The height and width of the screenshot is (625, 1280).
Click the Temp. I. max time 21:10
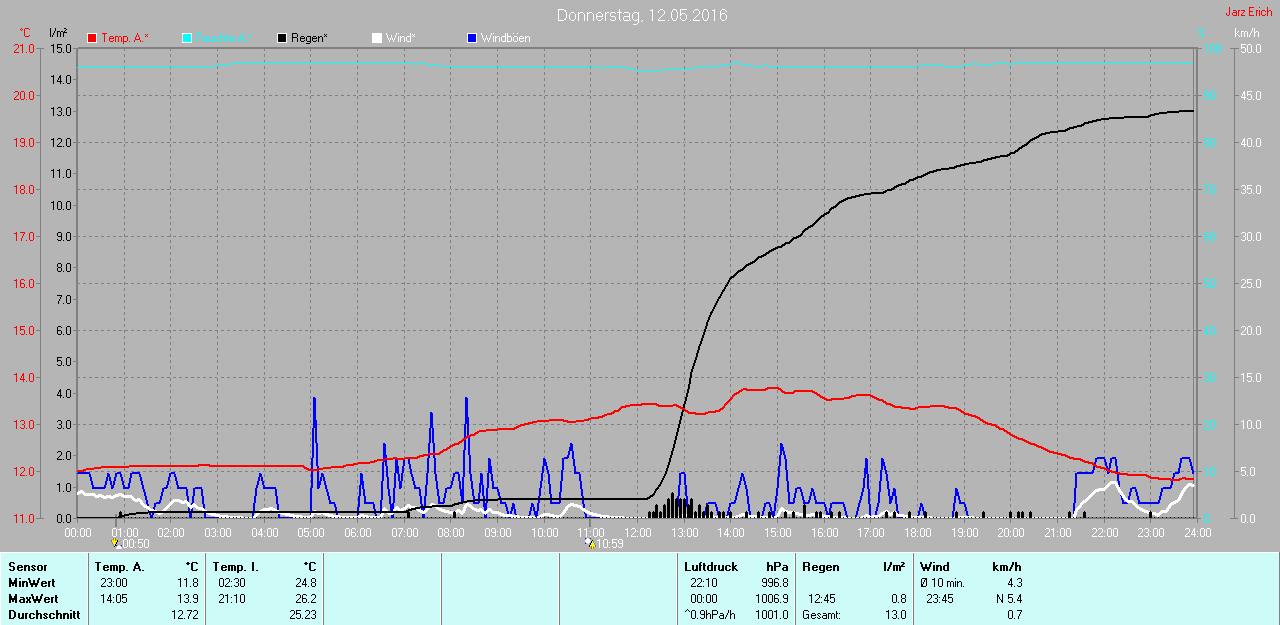point(232,599)
